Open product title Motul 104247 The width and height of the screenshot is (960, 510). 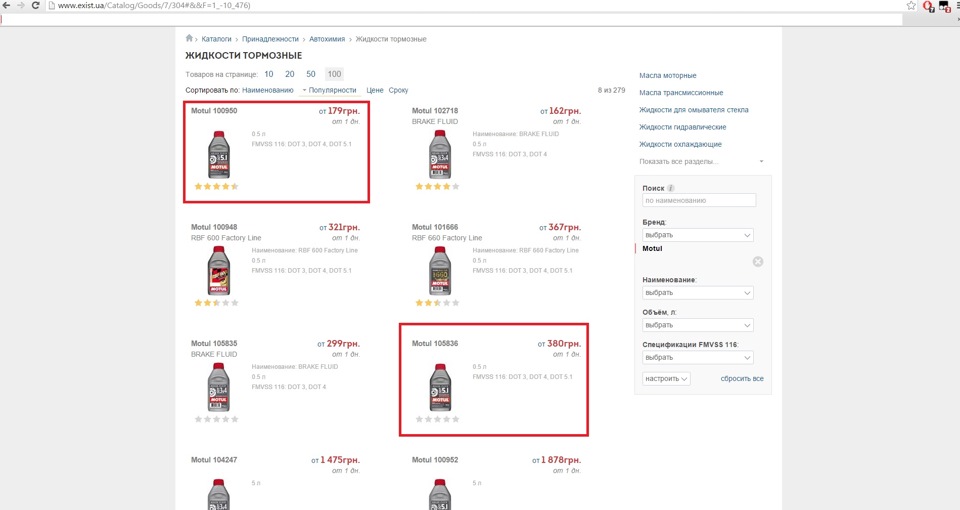coord(214,460)
